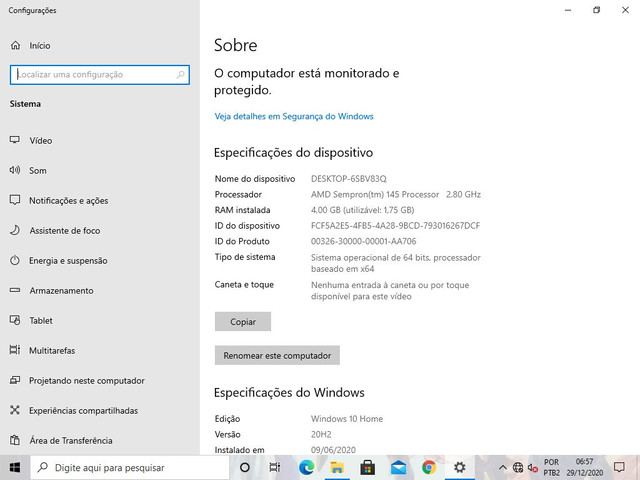Click the Sistema category label

click(x=25, y=104)
